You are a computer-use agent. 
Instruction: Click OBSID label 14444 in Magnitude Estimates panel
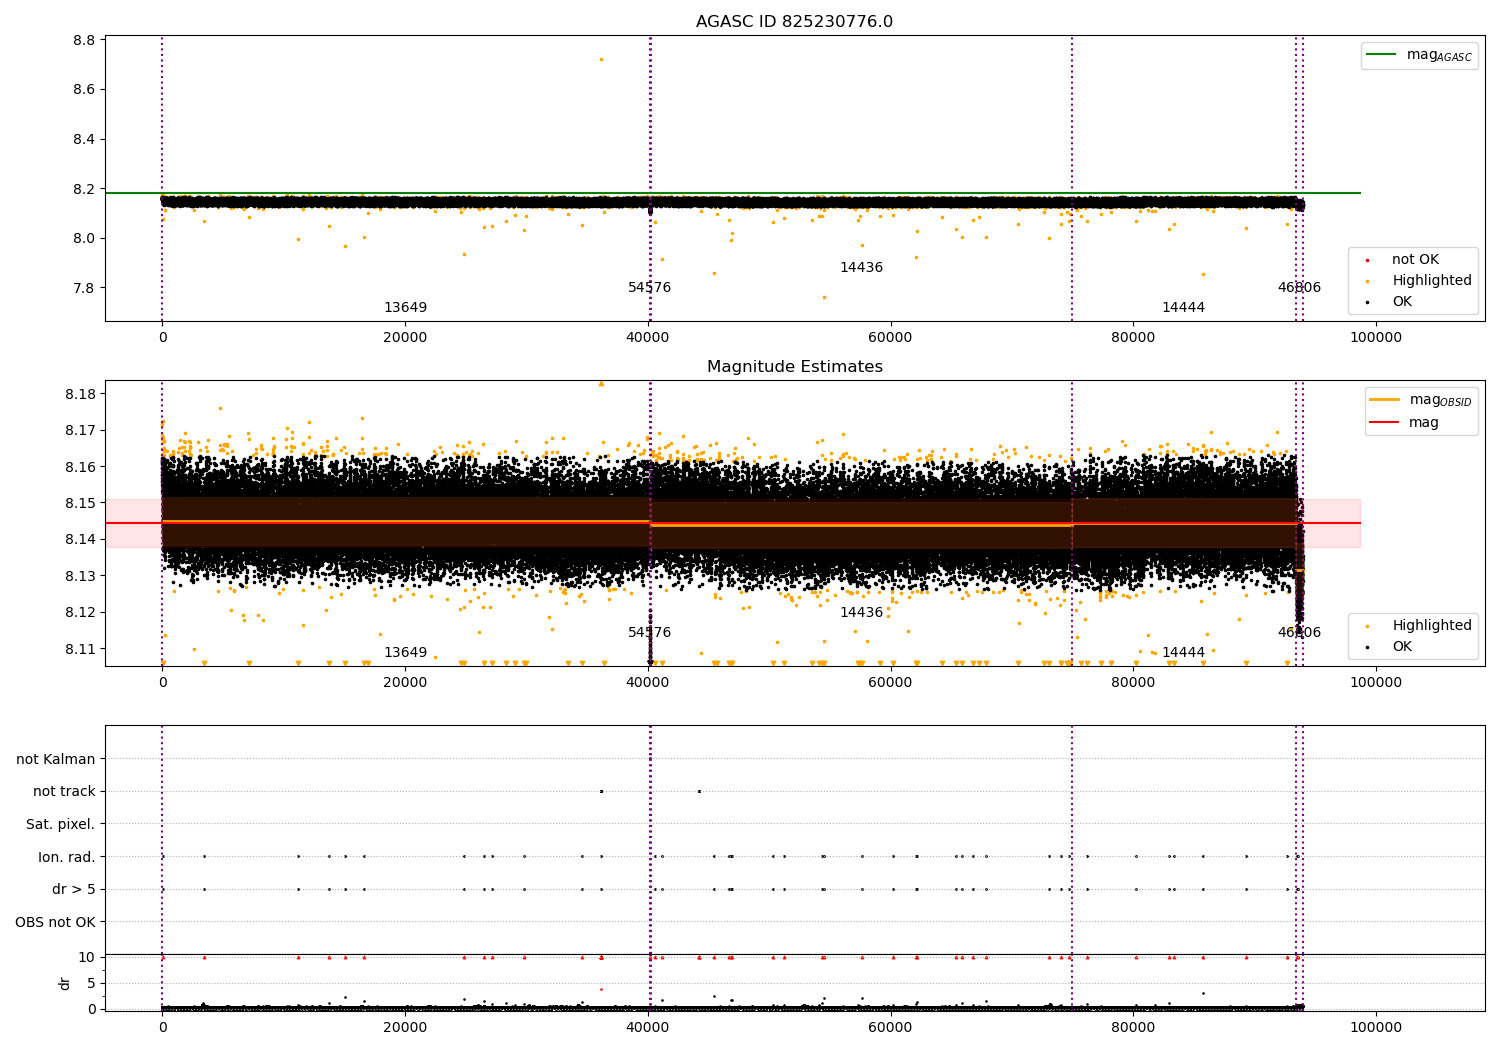click(1183, 653)
